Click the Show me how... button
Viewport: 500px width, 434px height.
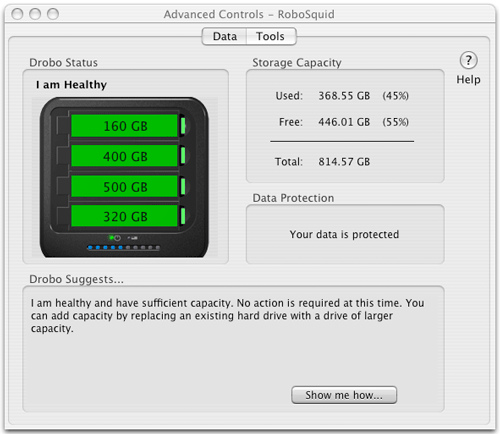tap(344, 395)
